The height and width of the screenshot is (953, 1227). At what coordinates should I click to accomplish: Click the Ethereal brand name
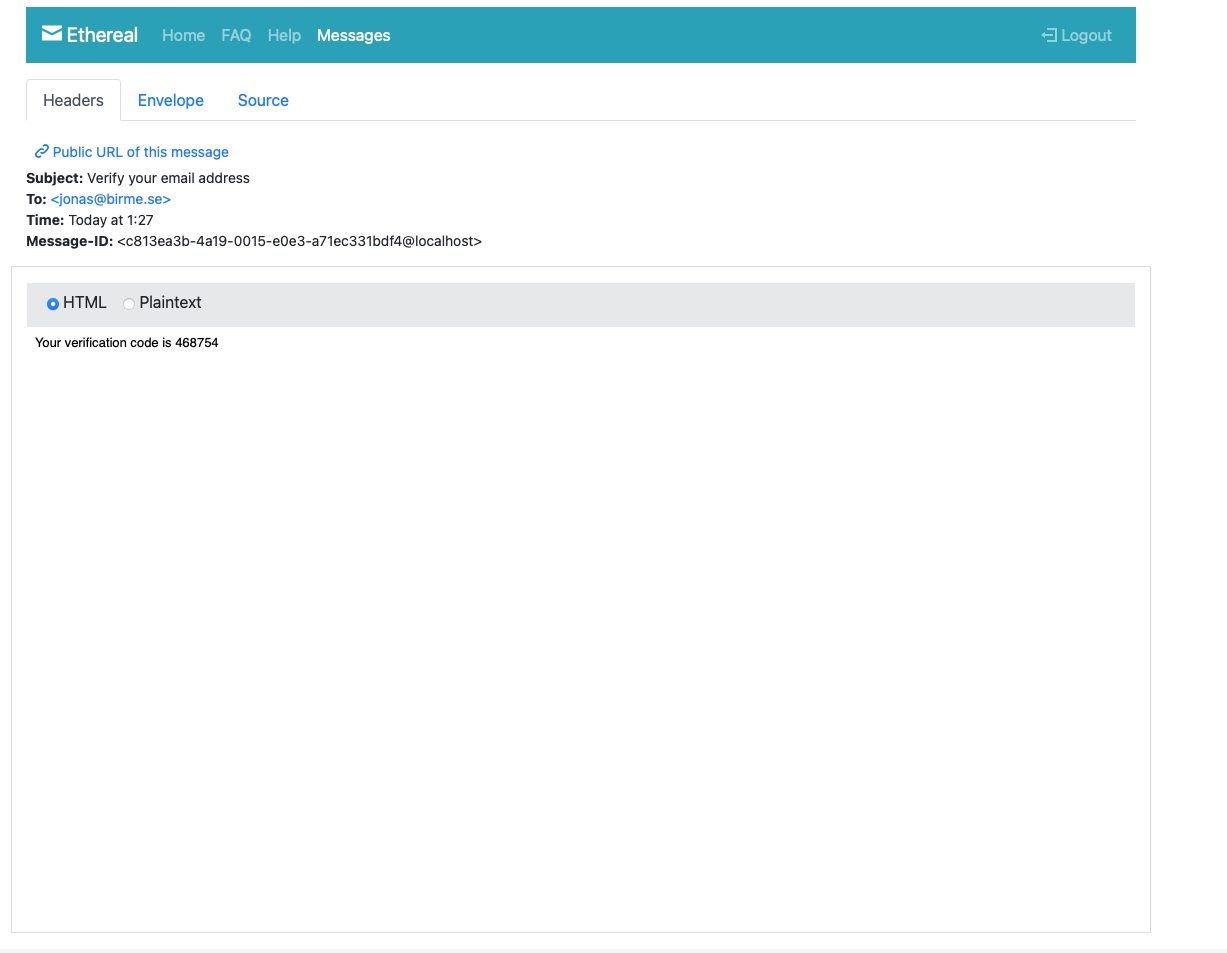pyautogui.click(x=102, y=35)
